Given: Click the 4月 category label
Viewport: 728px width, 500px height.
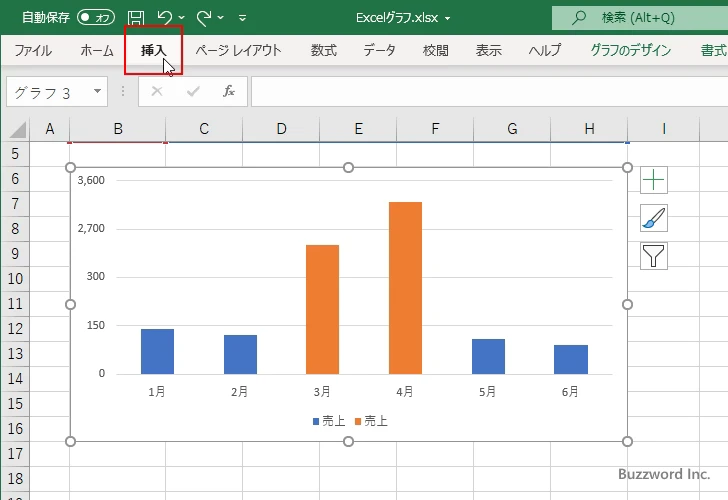Looking at the screenshot, I should (x=405, y=392).
